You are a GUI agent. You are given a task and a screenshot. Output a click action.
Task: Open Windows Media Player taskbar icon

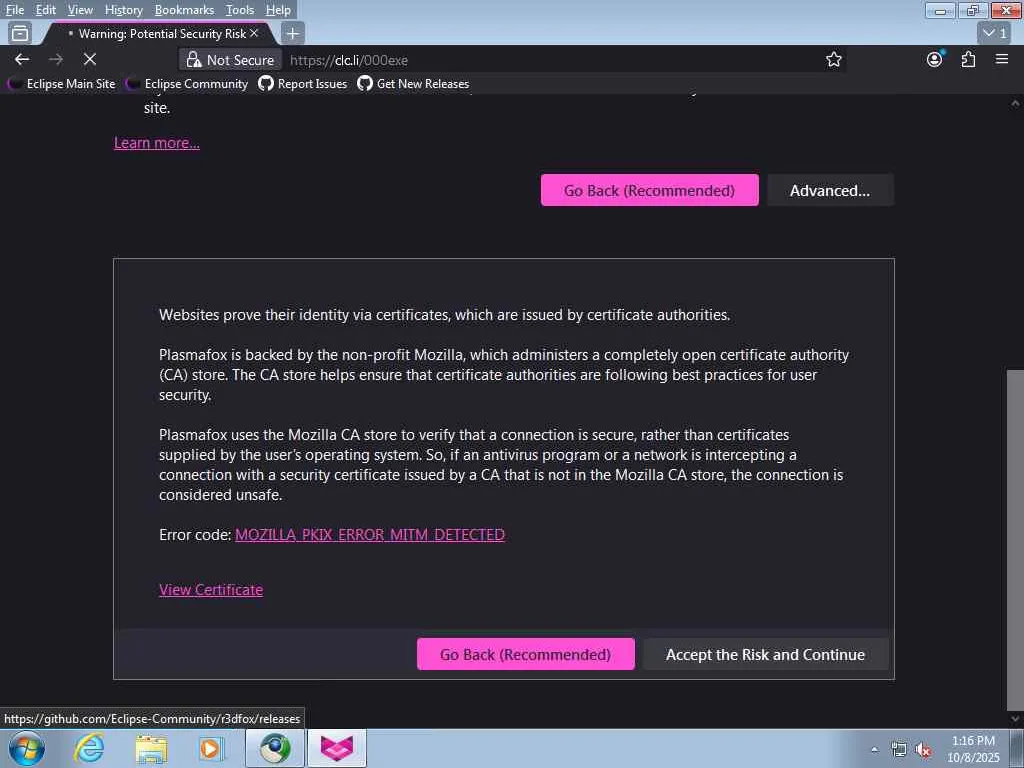[210, 748]
